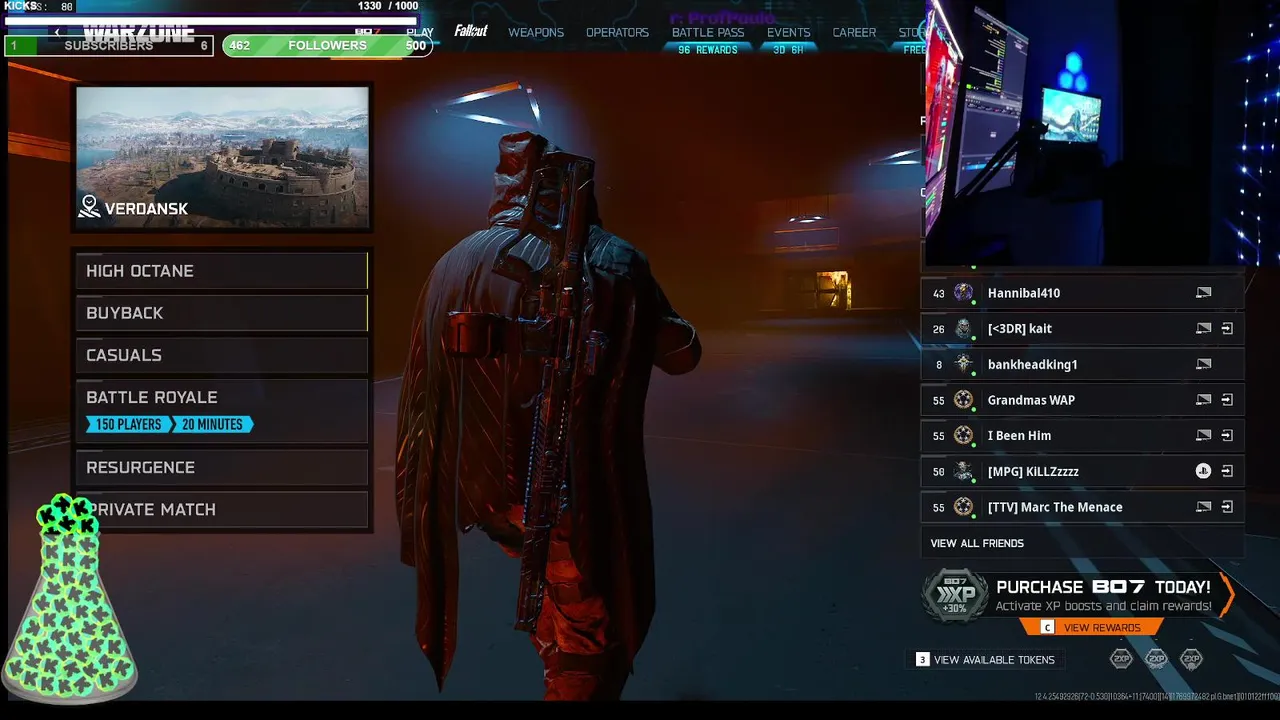Open the Fallout tab
1280x720 pixels.
tap(471, 31)
